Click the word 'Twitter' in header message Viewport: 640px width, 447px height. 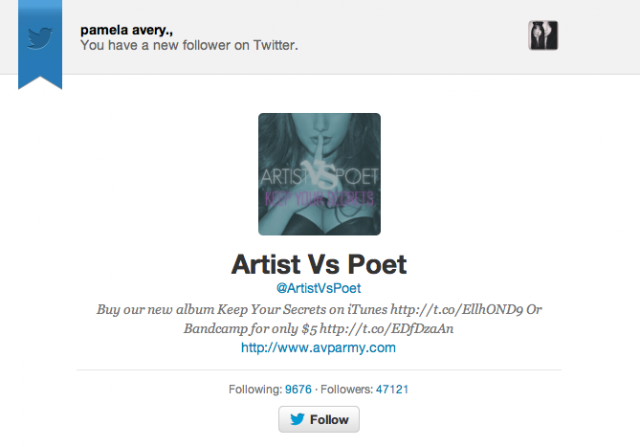coord(276,45)
